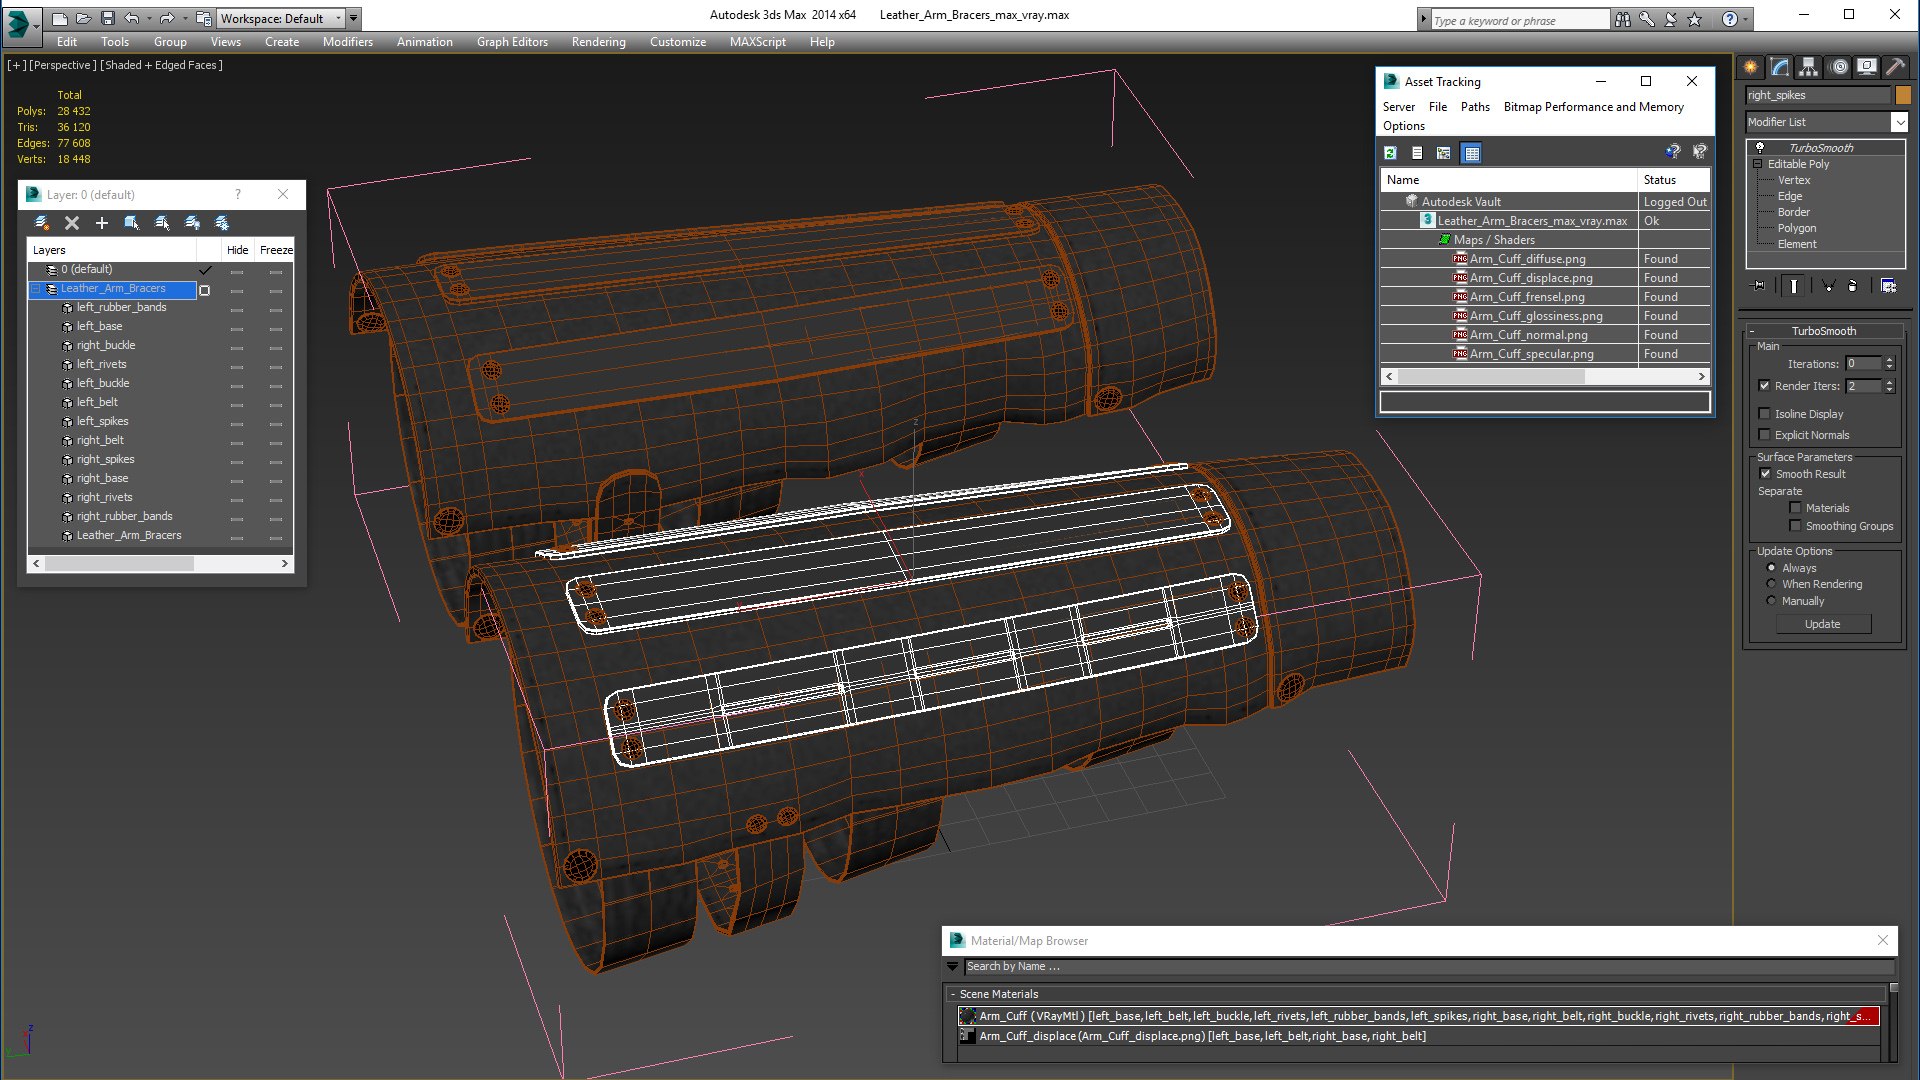The image size is (1920, 1080).
Task: Click the Update button
Action: click(1823, 624)
